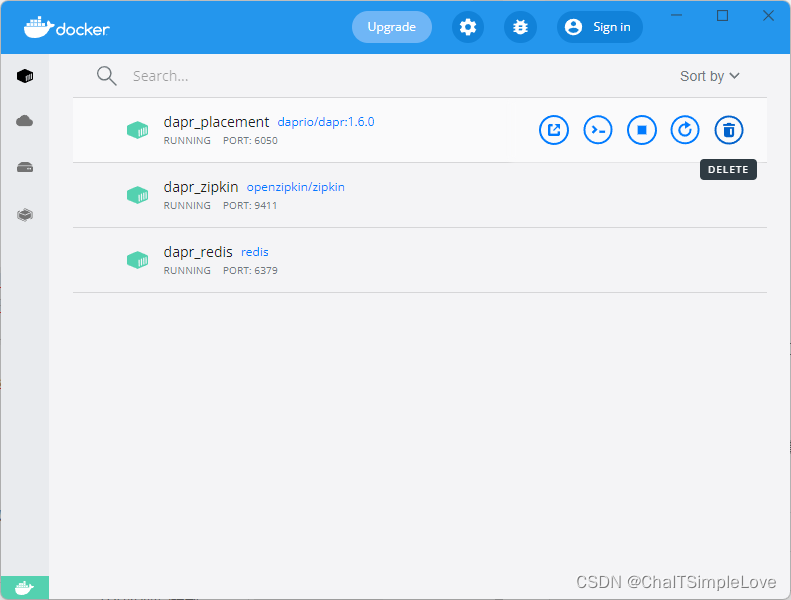Click the PORT: 6050 label
Image resolution: width=791 pixels, height=600 pixels.
(x=250, y=141)
